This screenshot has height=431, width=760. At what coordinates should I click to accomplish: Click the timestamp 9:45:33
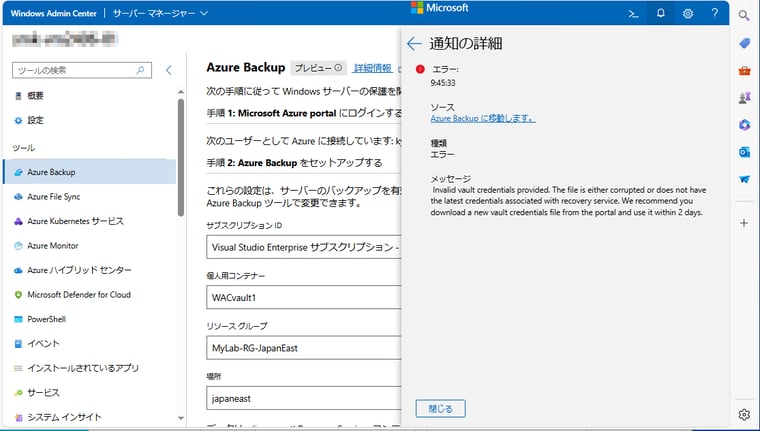[443, 83]
